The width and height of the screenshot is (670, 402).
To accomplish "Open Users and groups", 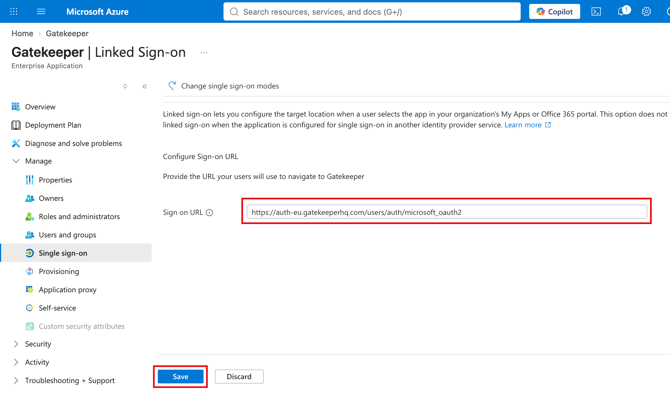I will (67, 235).
